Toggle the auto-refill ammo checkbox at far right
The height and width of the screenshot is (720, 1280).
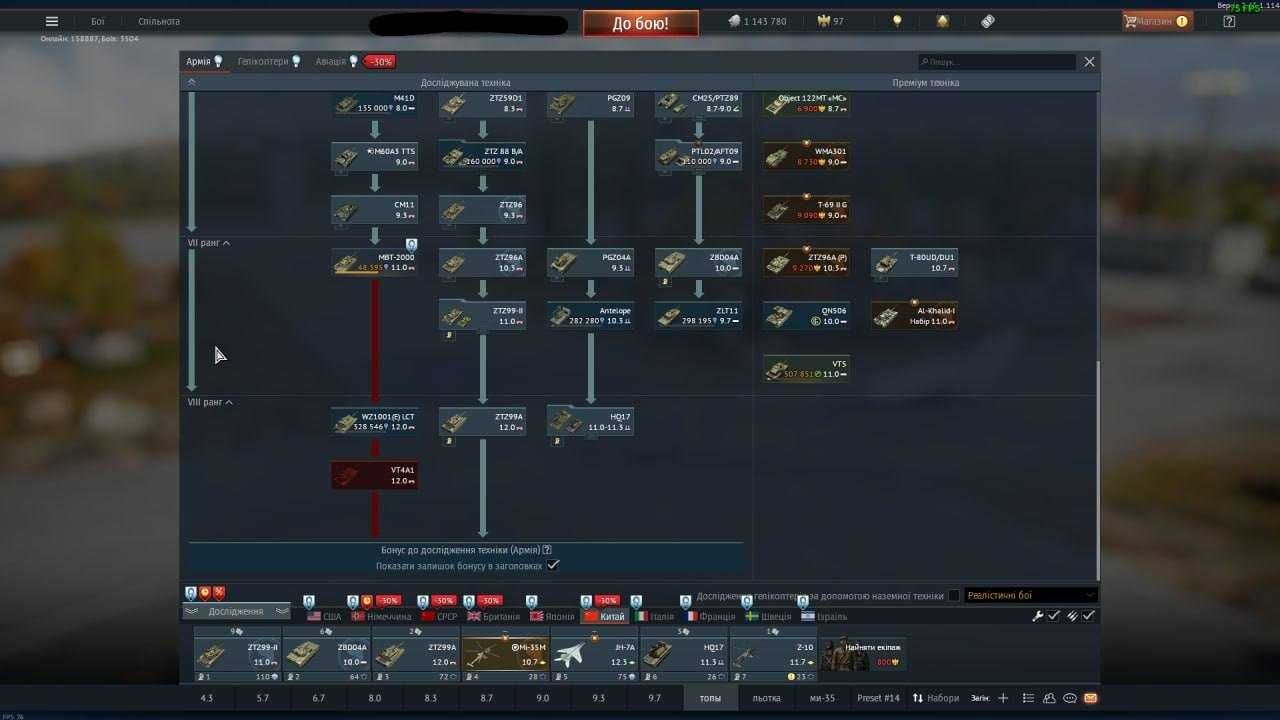tap(1089, 616)
